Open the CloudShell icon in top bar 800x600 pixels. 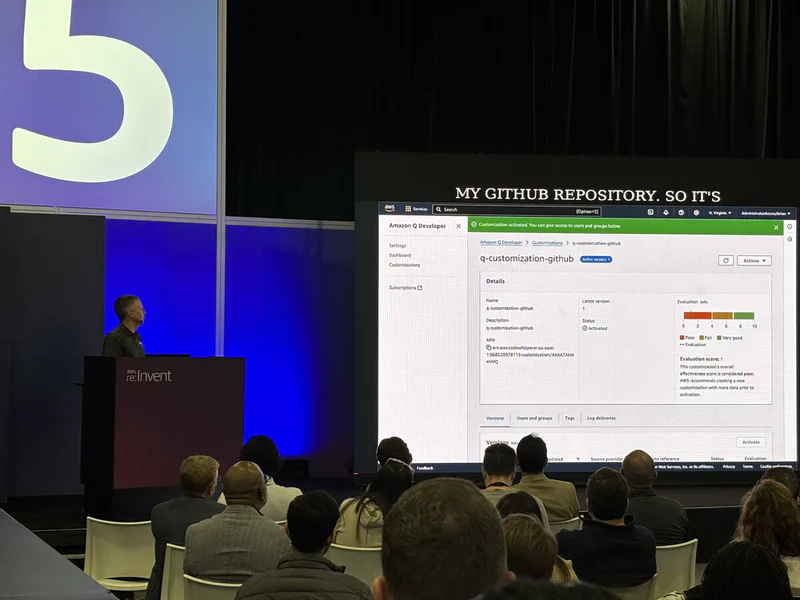tap(650, 212)
